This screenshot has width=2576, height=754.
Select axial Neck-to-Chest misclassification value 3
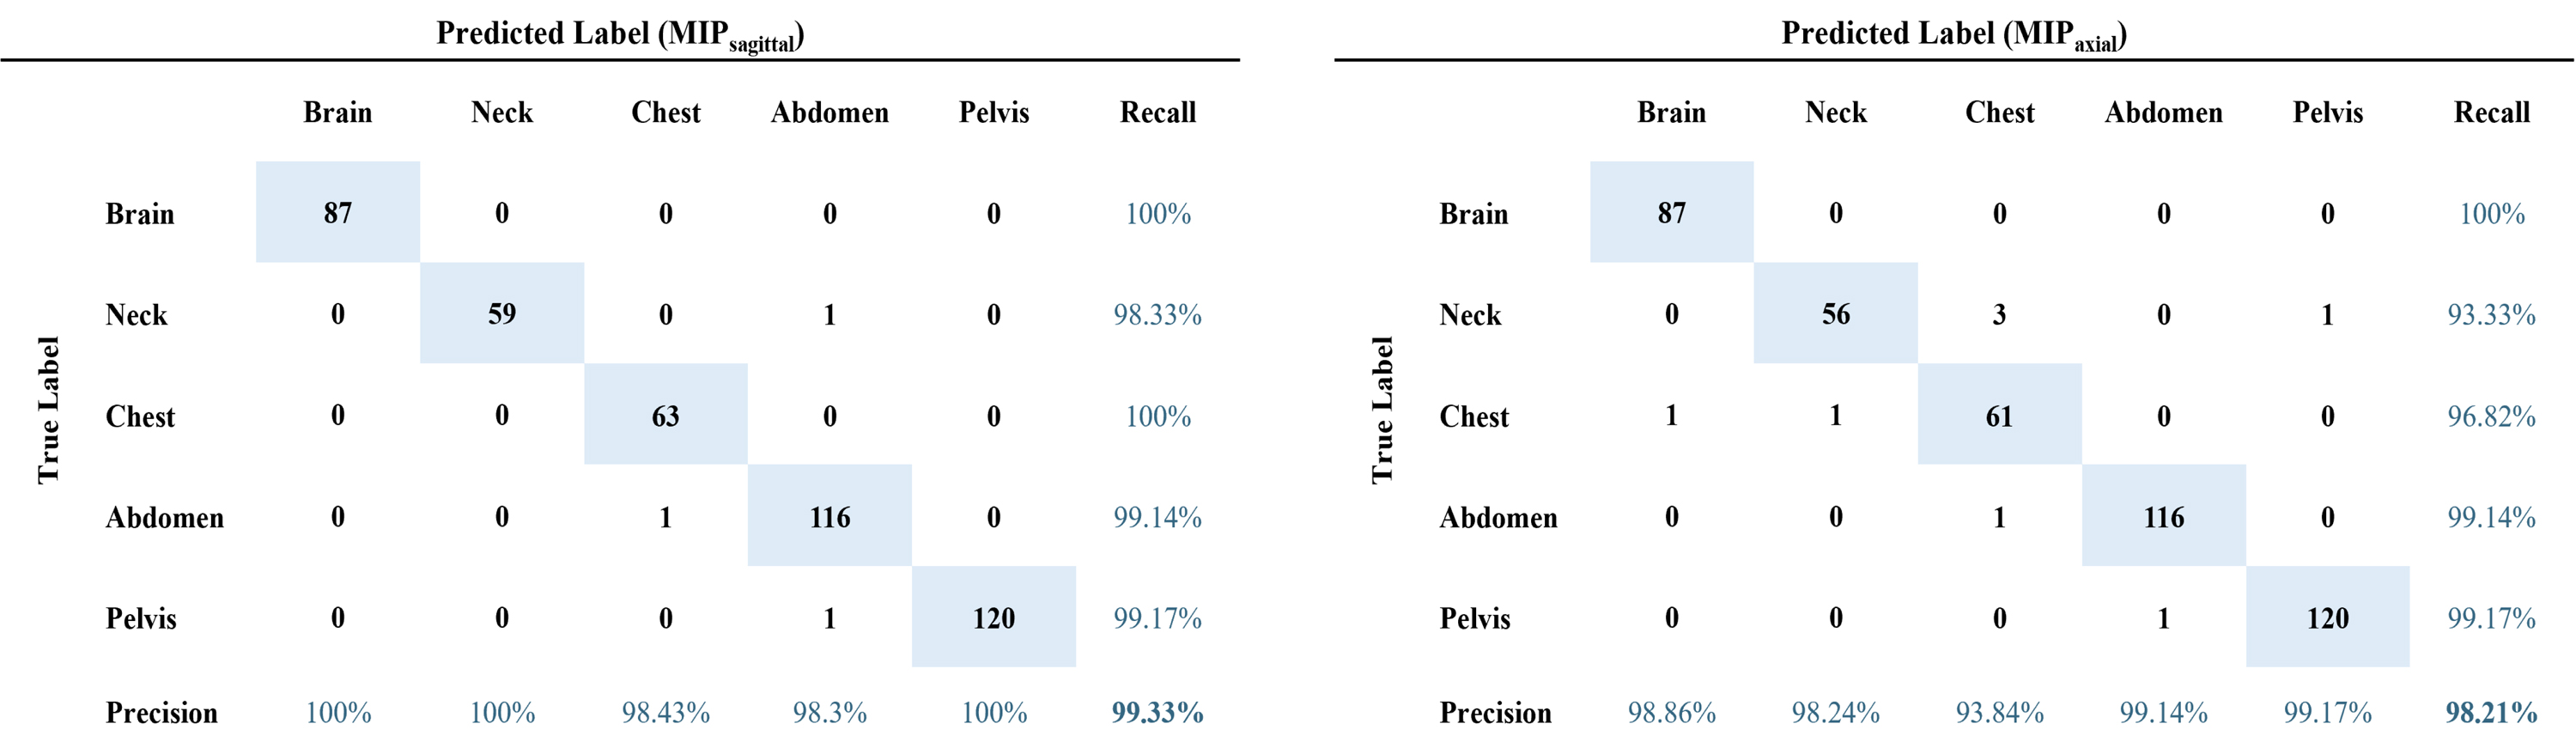(x=2000, y=315)
